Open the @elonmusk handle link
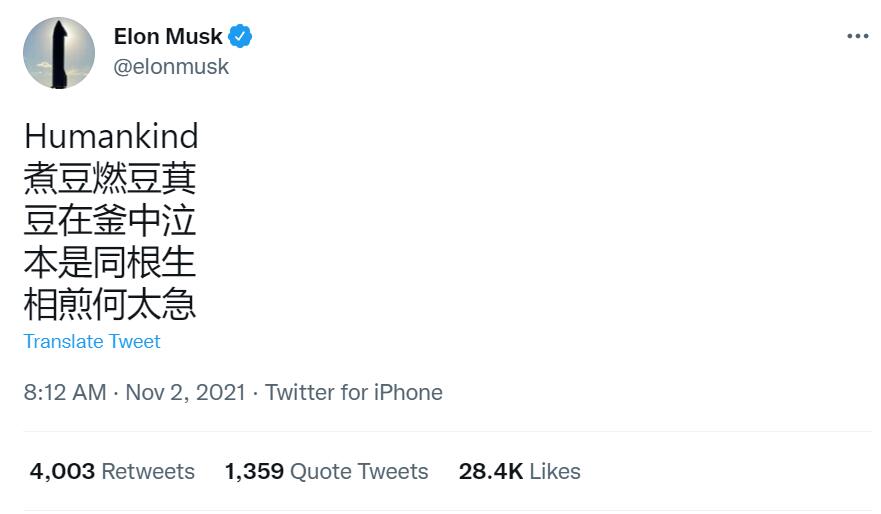The height and width of the screenshot is (514, 881). (x=171, y=67)
